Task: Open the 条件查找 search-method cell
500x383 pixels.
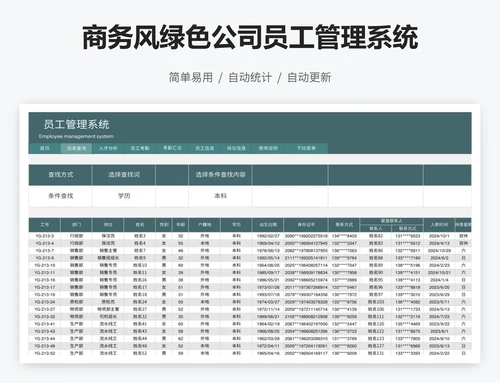Action: [x=60, y=196]
